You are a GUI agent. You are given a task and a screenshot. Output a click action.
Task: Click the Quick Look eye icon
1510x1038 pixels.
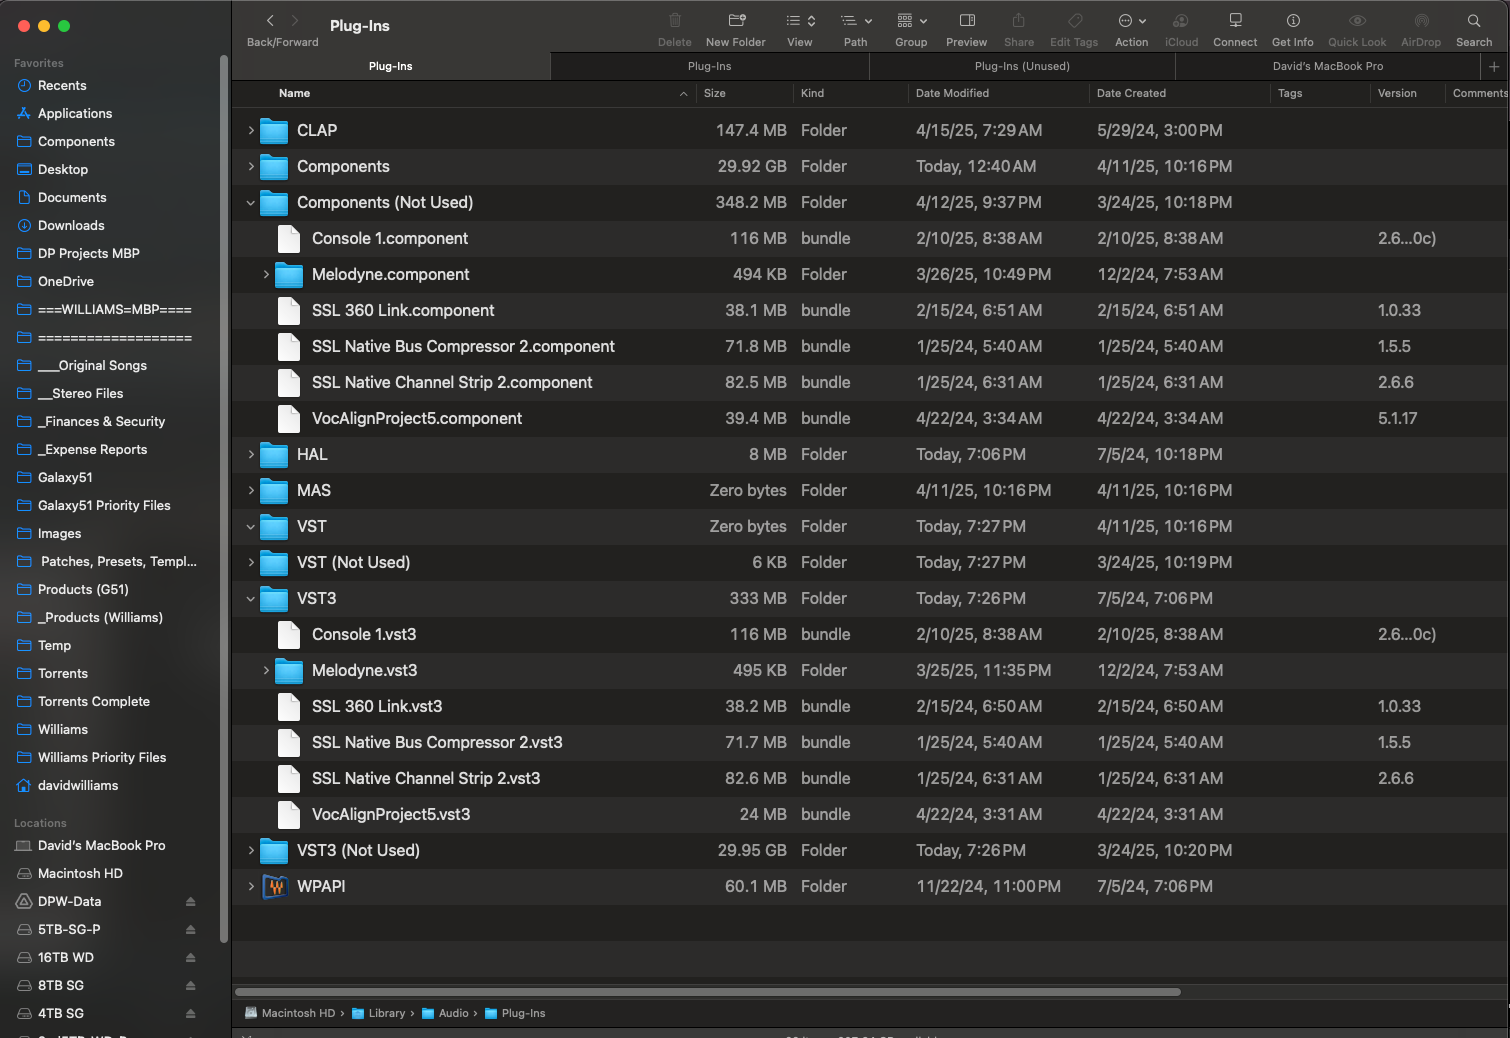[x=1357, y=21]
